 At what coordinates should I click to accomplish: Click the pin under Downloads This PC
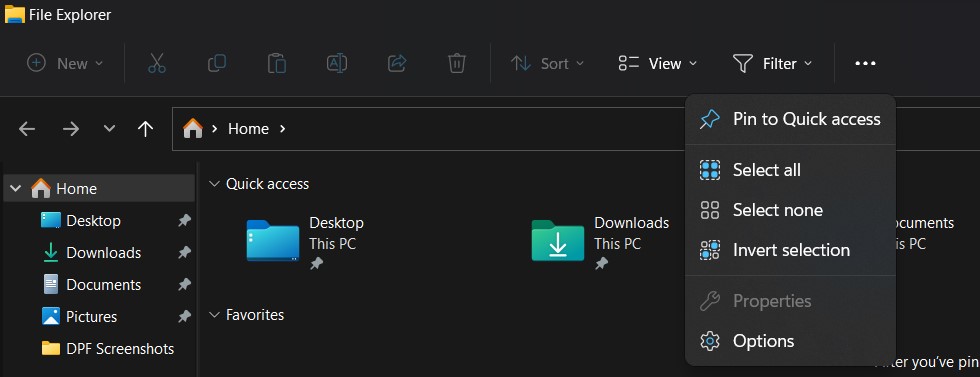(601, 264)
